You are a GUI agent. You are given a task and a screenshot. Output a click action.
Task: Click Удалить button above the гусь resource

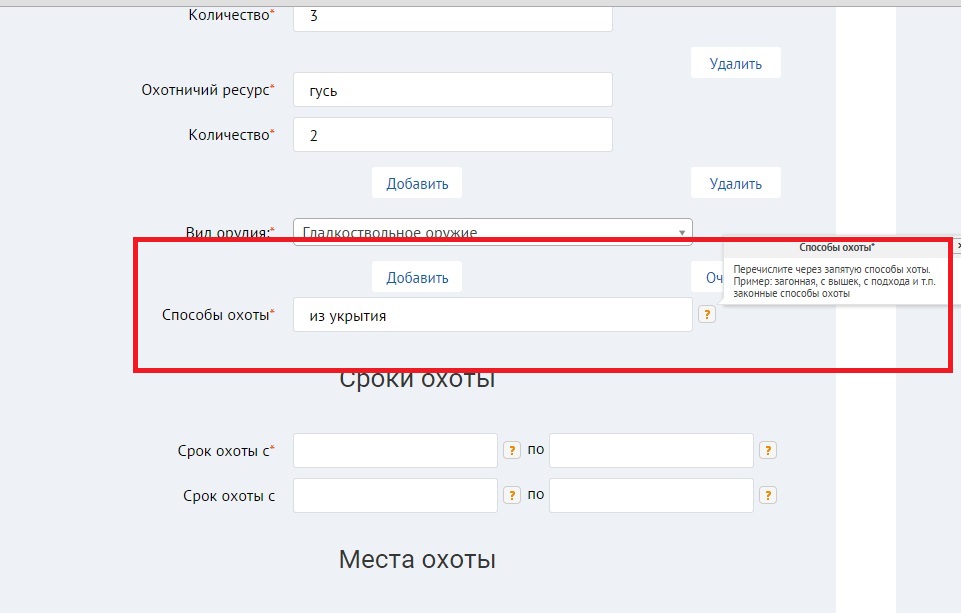(x=735, y=63)
